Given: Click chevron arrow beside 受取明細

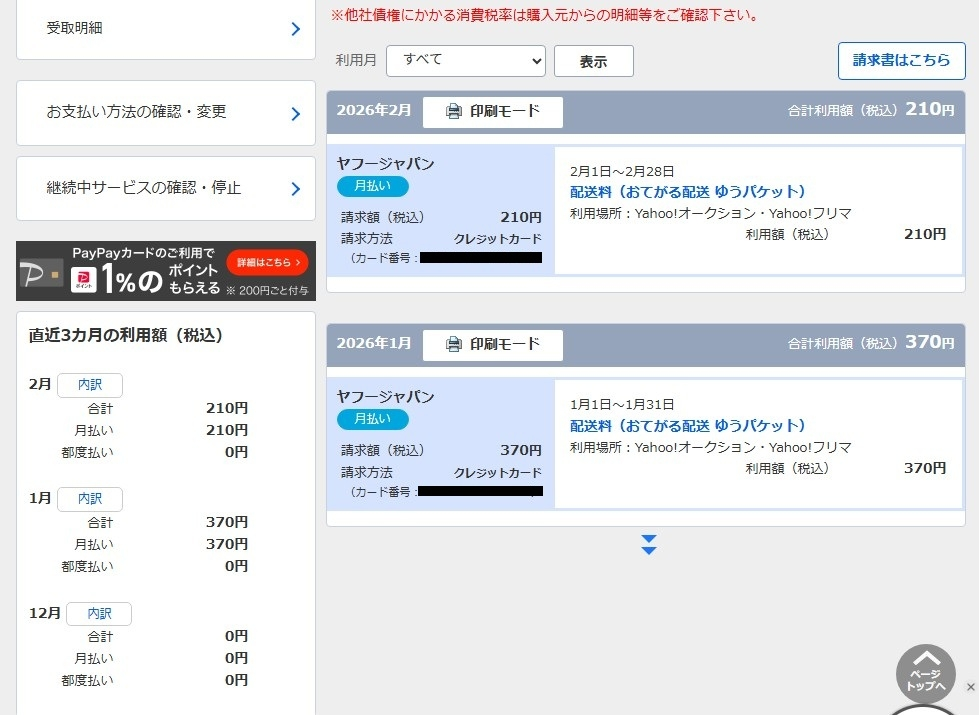Looking at the screenshot, I should coord(296,29).
